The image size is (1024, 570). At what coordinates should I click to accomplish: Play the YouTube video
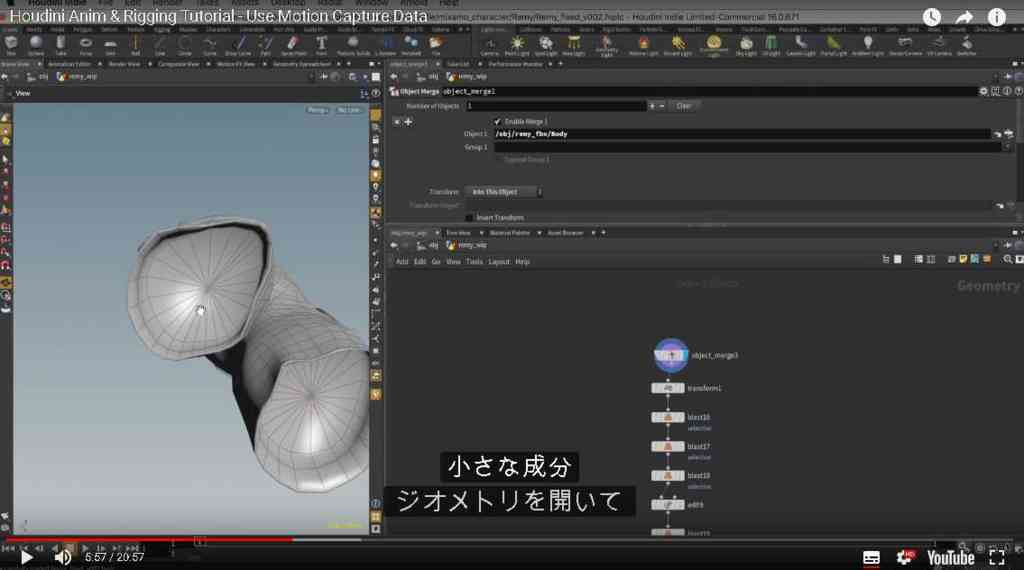[26, 557]
